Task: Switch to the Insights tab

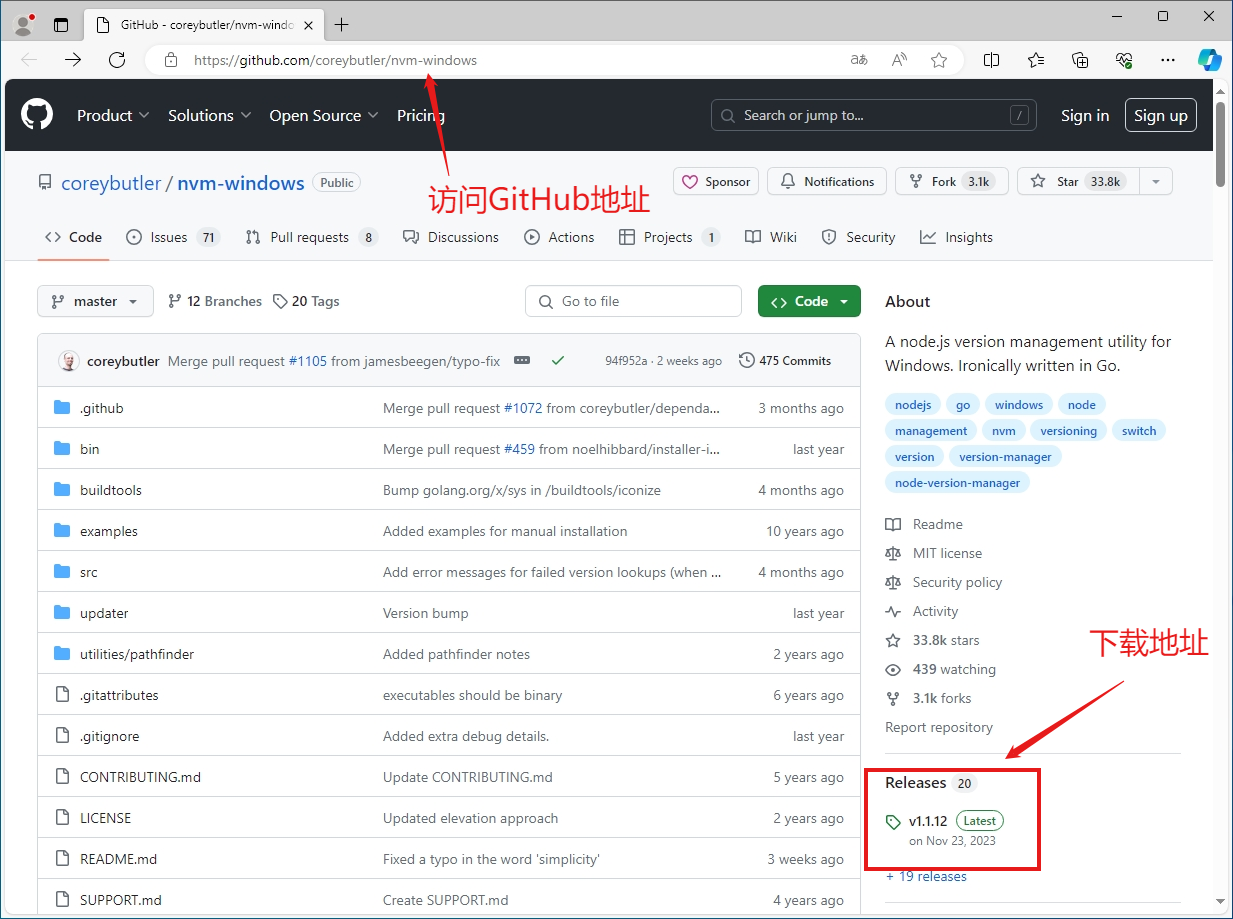Action: click(957, 237)
